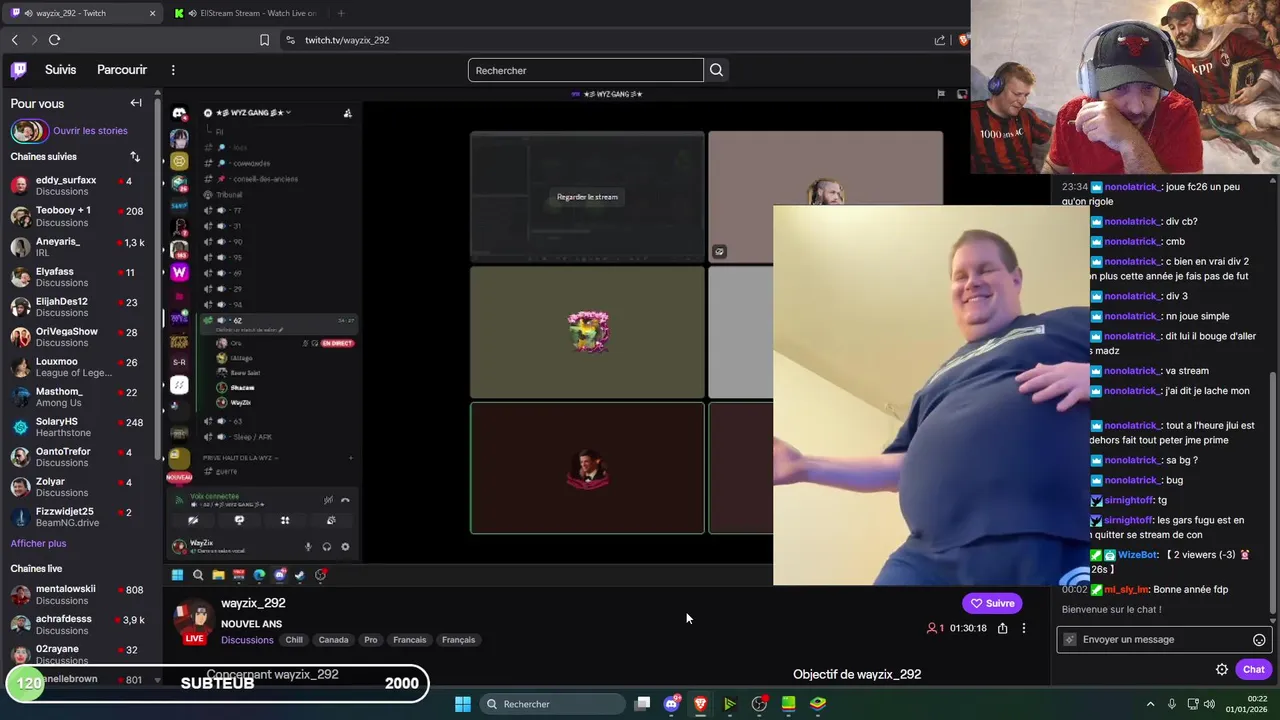
Task: Select the Pro tag
Action: tap(371, 640)
